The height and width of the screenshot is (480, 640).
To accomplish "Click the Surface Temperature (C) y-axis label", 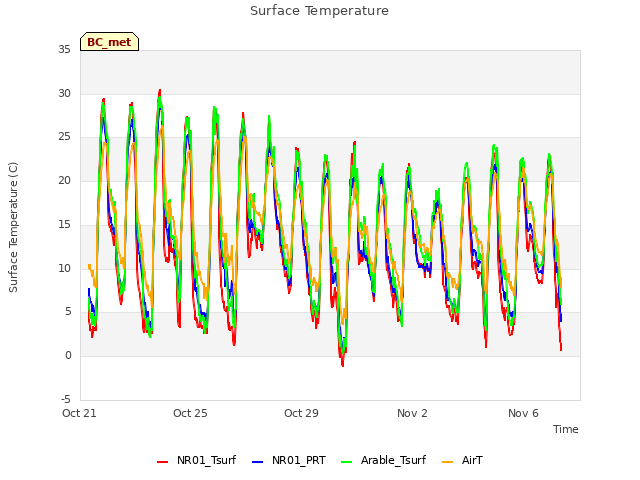I will [x=13, y=227].
